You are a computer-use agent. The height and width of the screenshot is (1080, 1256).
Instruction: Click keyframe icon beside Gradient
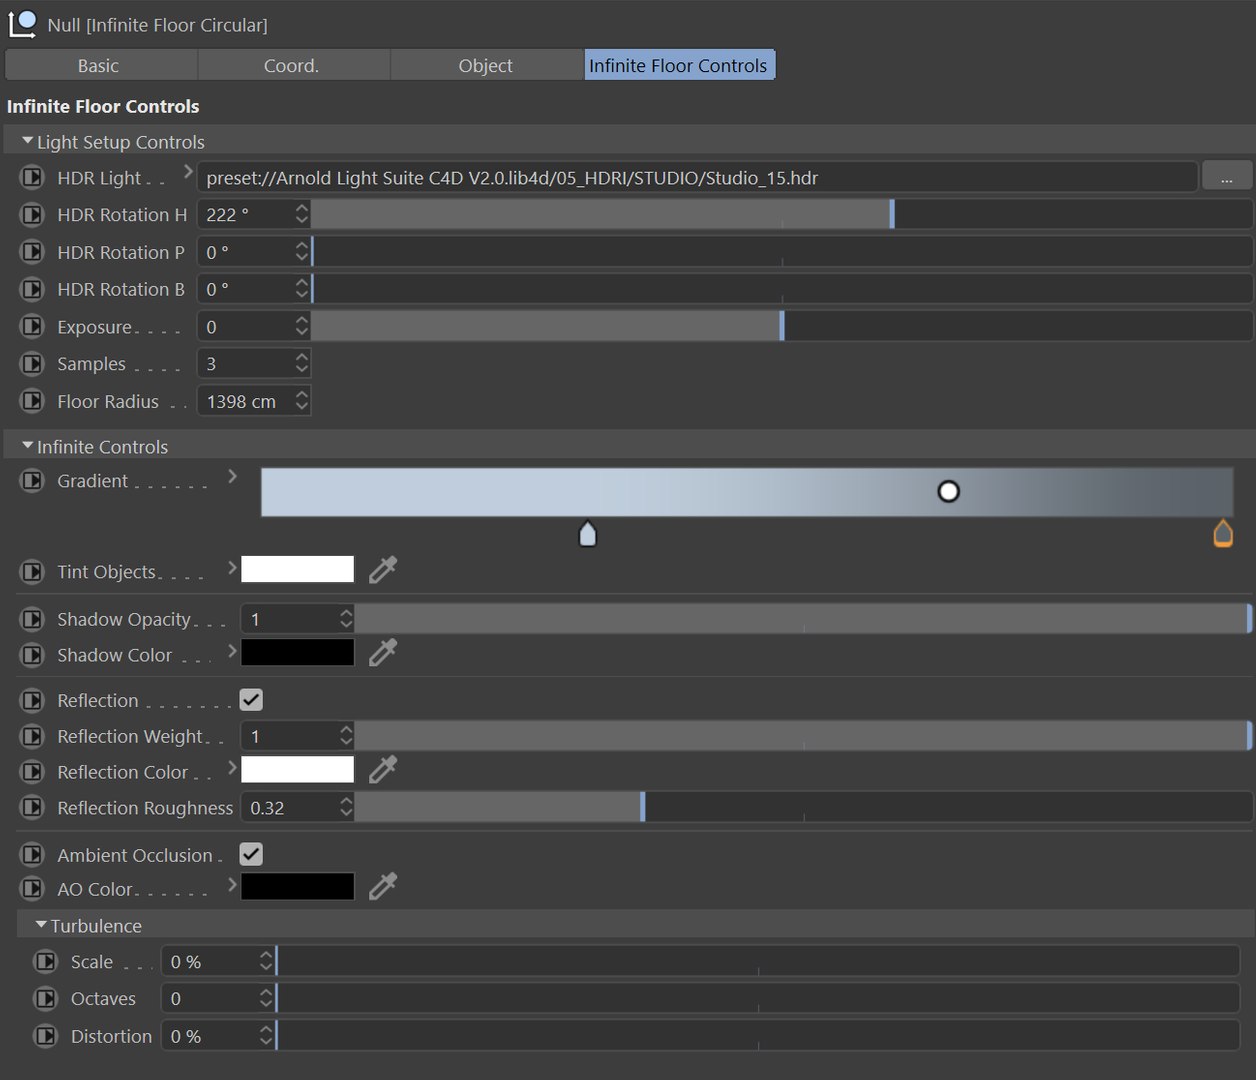(32, 481)
